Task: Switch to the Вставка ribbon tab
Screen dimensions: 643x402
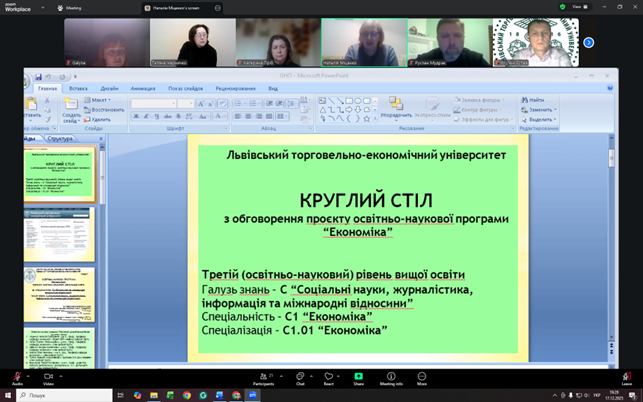Action: (x=78, y=88)
